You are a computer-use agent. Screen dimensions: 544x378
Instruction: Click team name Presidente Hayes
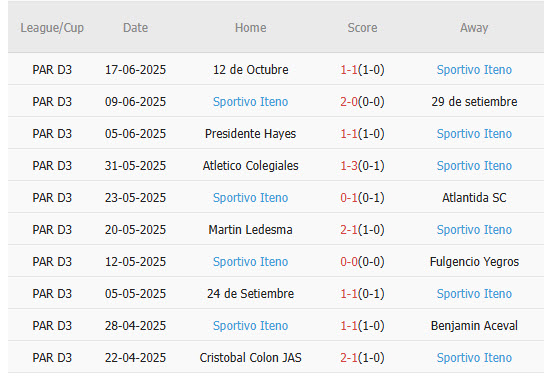(x=250, y=134)
